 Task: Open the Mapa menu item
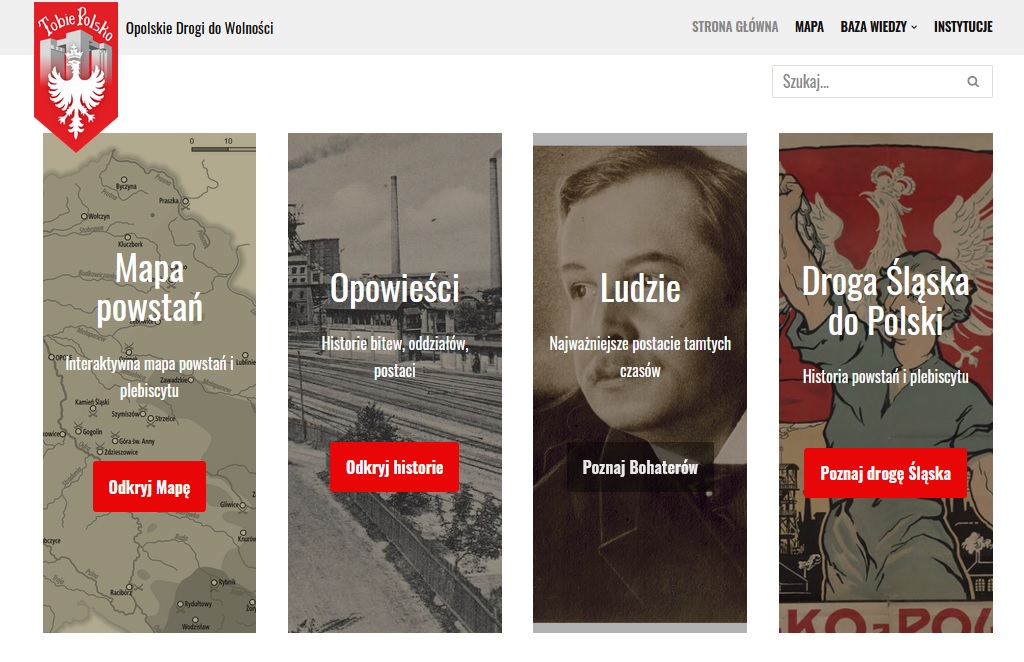(809, 27)
